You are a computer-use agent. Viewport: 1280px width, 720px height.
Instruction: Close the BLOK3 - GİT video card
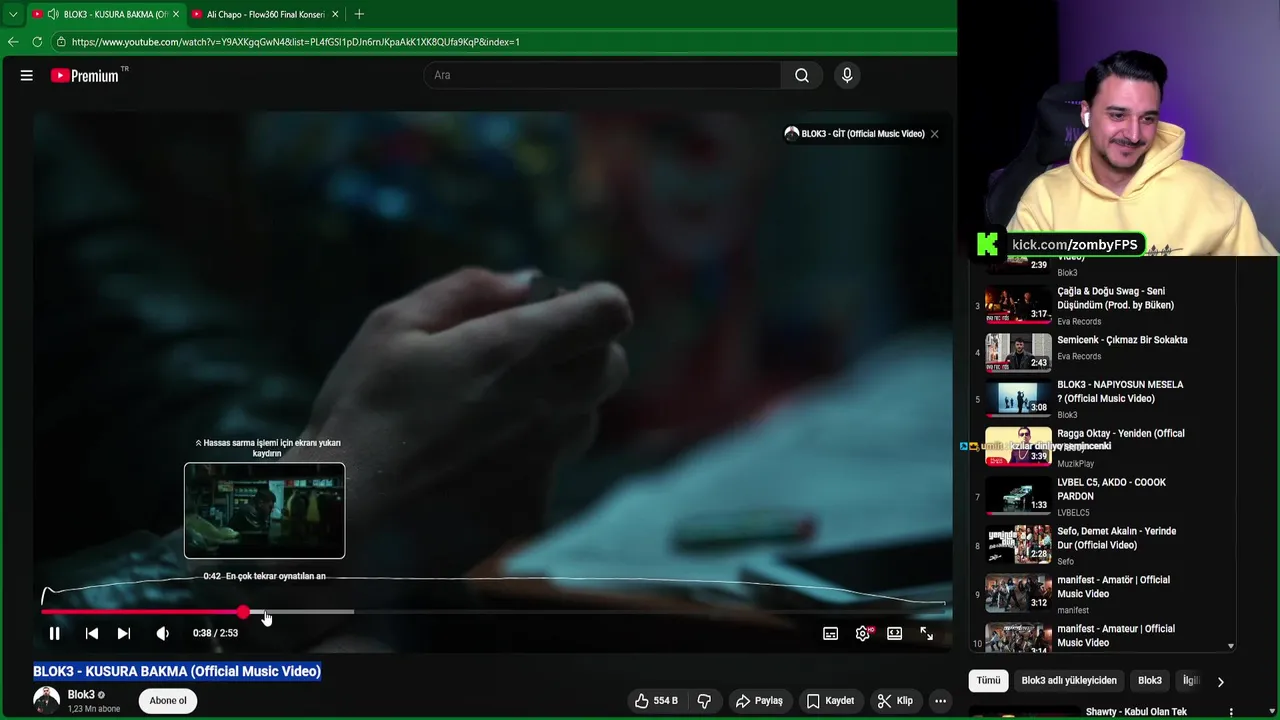[934, 134]
